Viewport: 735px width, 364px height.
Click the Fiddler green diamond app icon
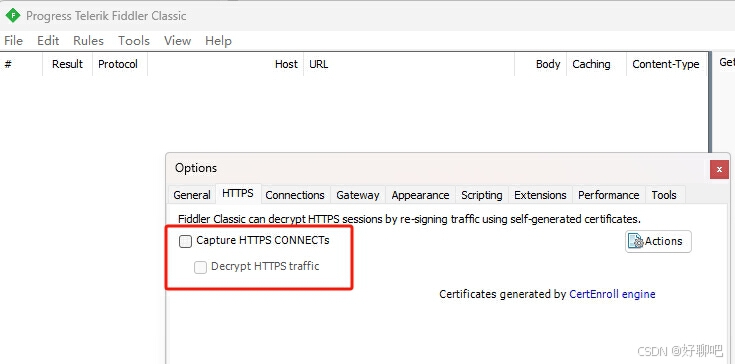click(13, 15)
